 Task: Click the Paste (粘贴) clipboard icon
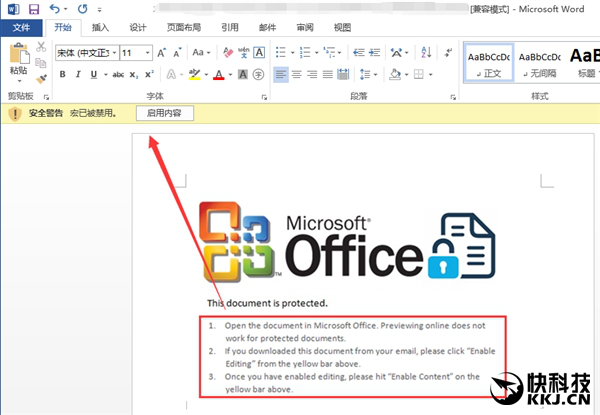pos(18,58)
